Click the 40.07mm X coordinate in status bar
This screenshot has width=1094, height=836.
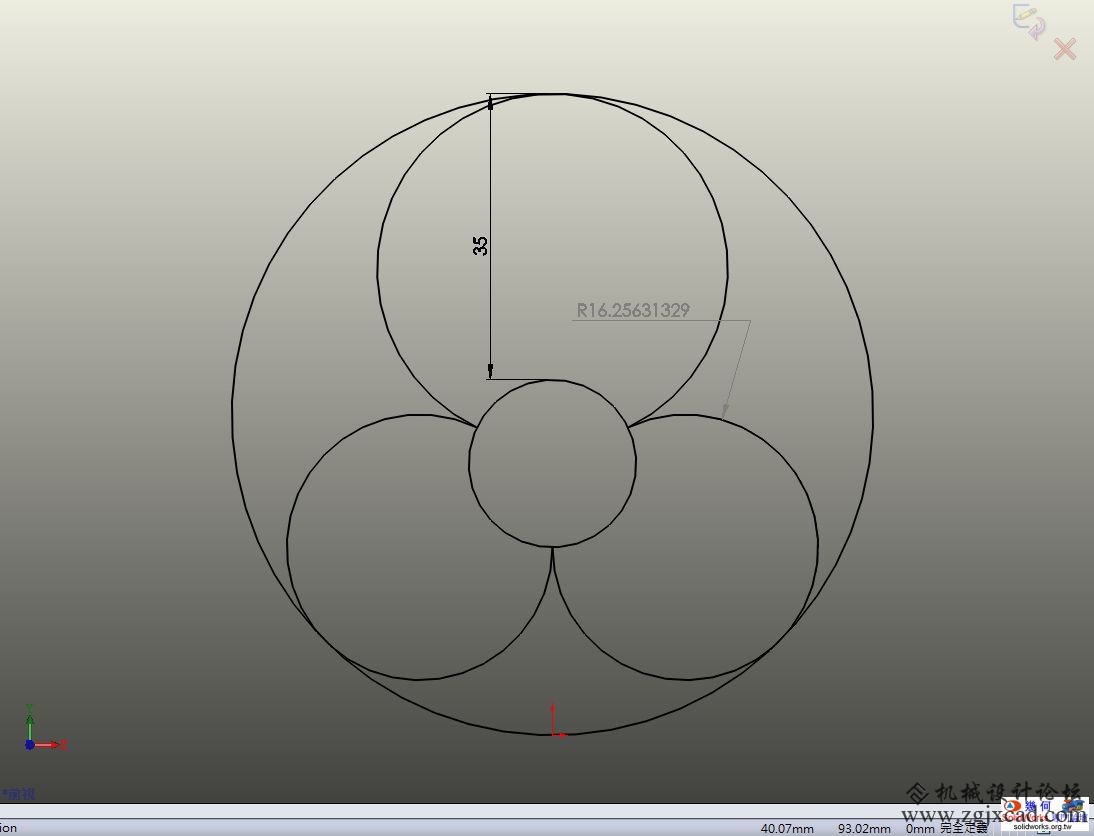click(x=787, y=828)
